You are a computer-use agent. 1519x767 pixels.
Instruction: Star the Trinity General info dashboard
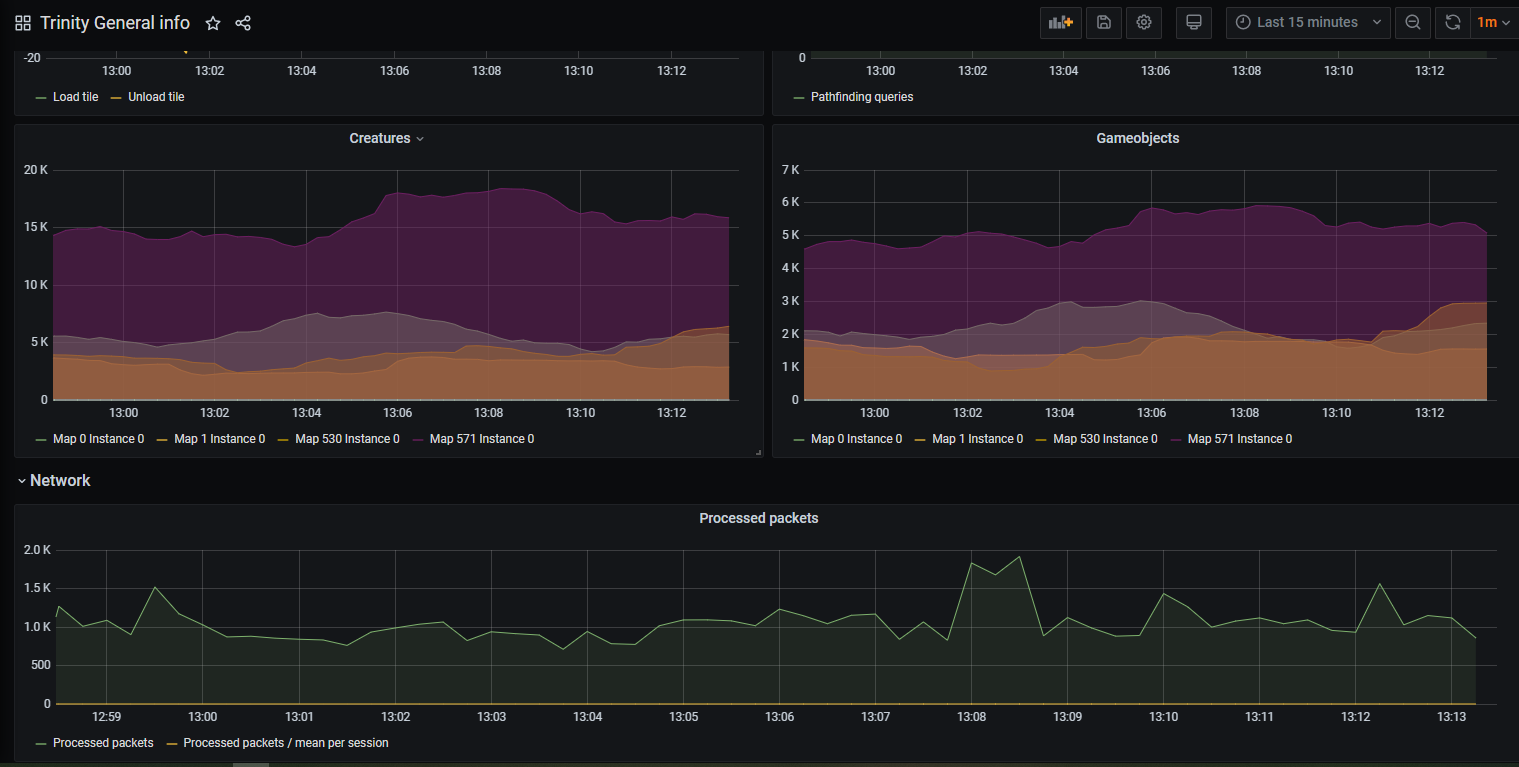click(213, 23)
